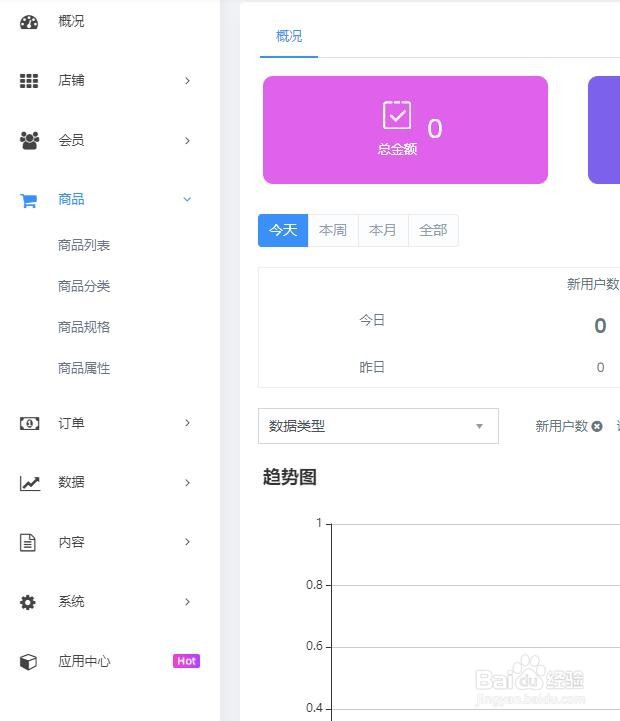
Task: Select the 全部 time filter
Action: pyautogui.click(x=433, y=230)
